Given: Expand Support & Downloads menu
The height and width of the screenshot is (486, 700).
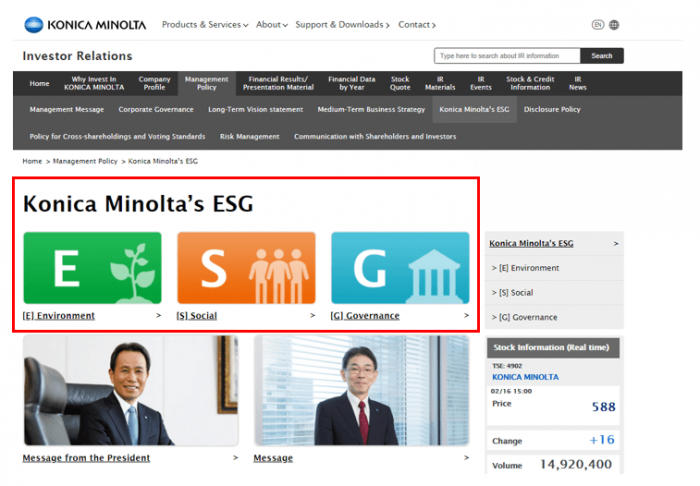Looking at the screenshot, I should 342,25.
